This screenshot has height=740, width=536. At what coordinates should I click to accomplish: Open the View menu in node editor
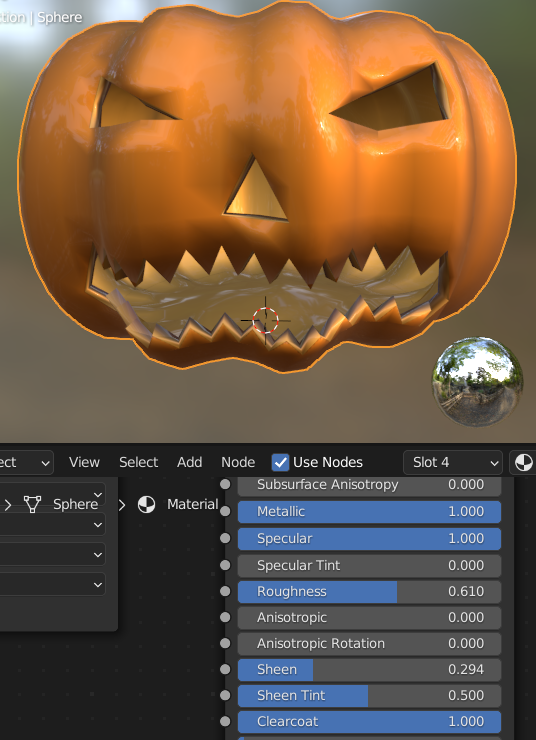point(84,462)
